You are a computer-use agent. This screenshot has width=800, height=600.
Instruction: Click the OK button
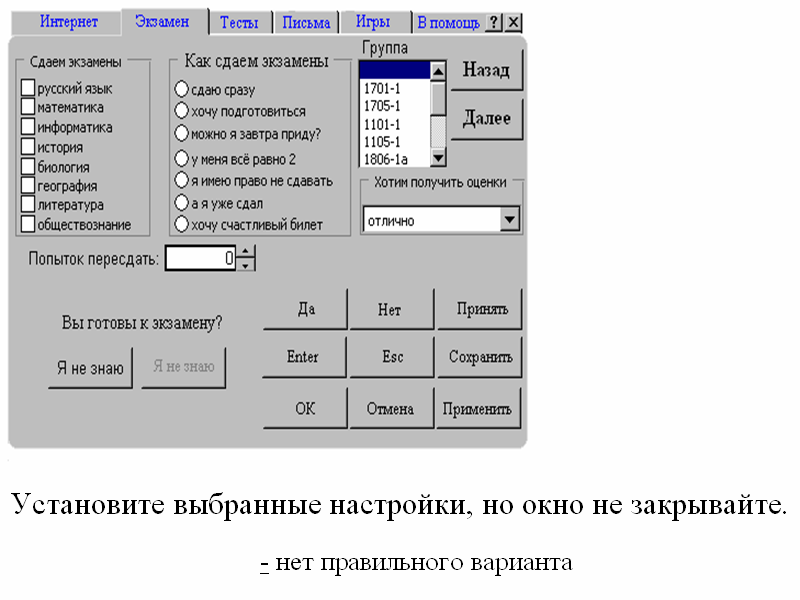pyautogui.click(x=305, y=408)
